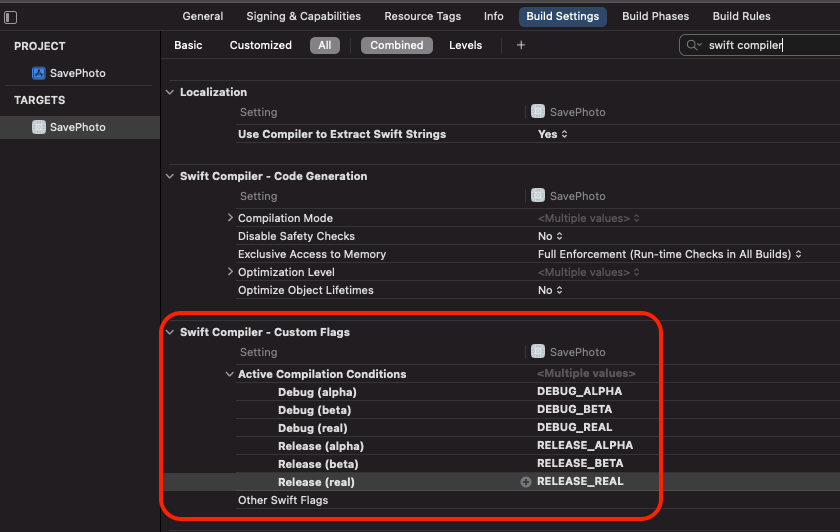The height and width of the screenshot is (532, 840).
Task: Open the General tab
Action: [x=202, y=17]
